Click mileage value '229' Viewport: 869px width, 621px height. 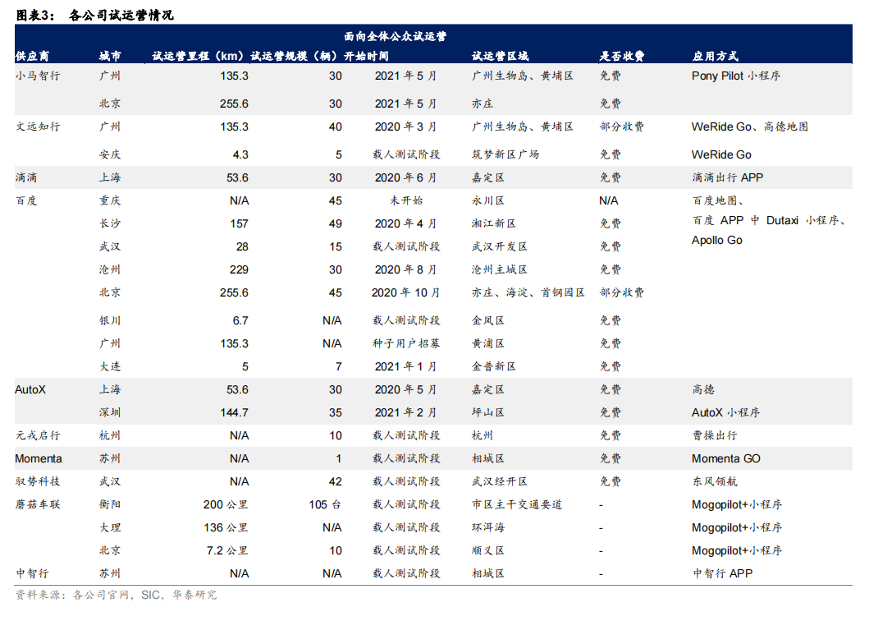[x=239, y=270]
